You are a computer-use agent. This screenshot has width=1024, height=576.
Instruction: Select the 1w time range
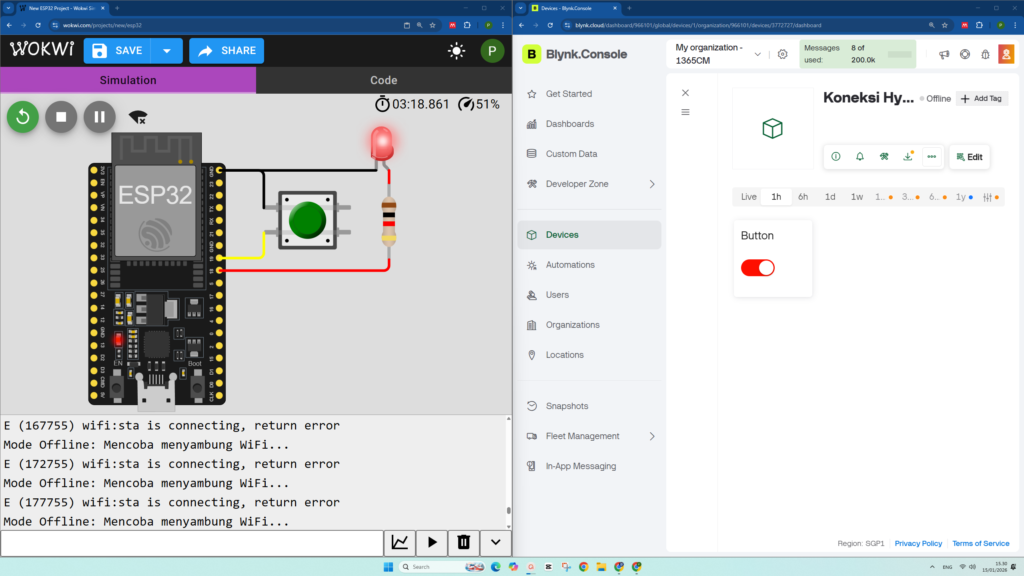click(x=856, y=197)
